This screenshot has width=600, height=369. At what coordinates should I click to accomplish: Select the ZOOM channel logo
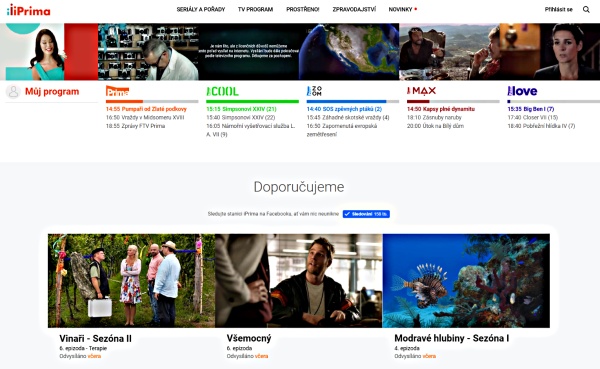point(314,91)
